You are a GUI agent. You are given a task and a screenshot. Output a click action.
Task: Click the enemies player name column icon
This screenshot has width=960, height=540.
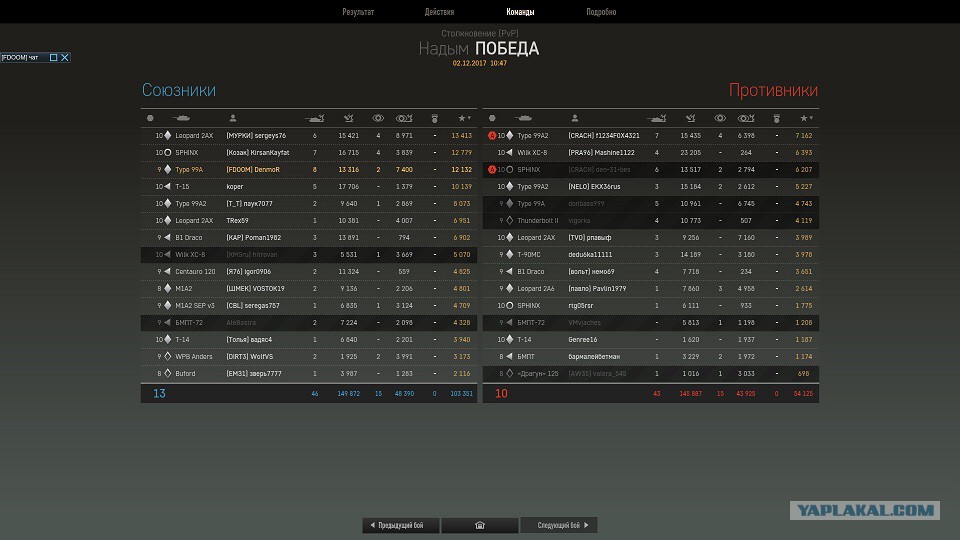click(574, 118)
